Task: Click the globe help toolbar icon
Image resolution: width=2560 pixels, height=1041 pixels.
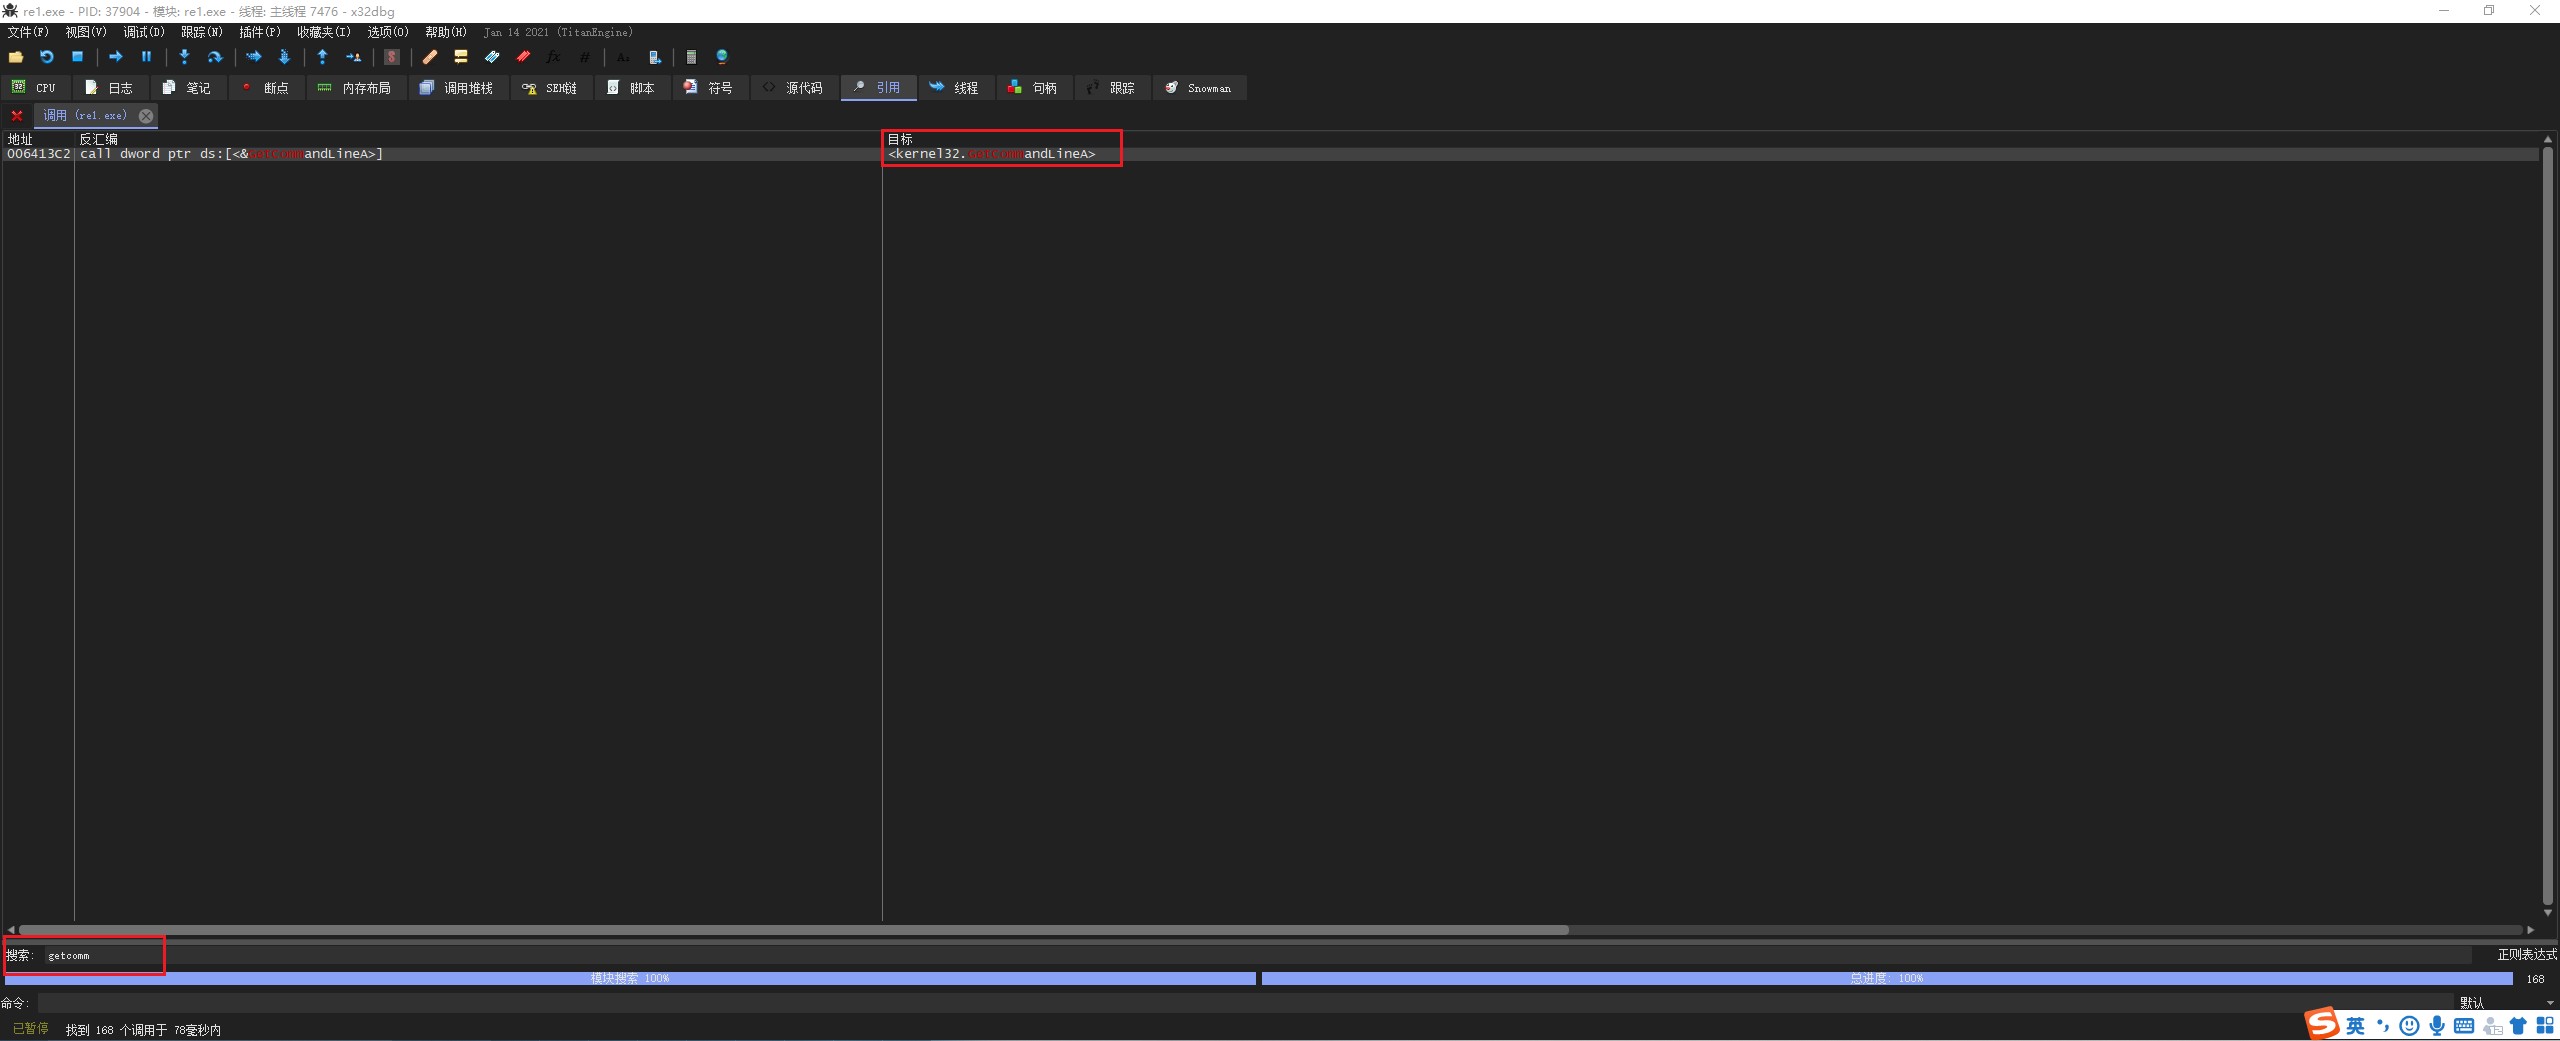Action: click(x=722, y=57)
